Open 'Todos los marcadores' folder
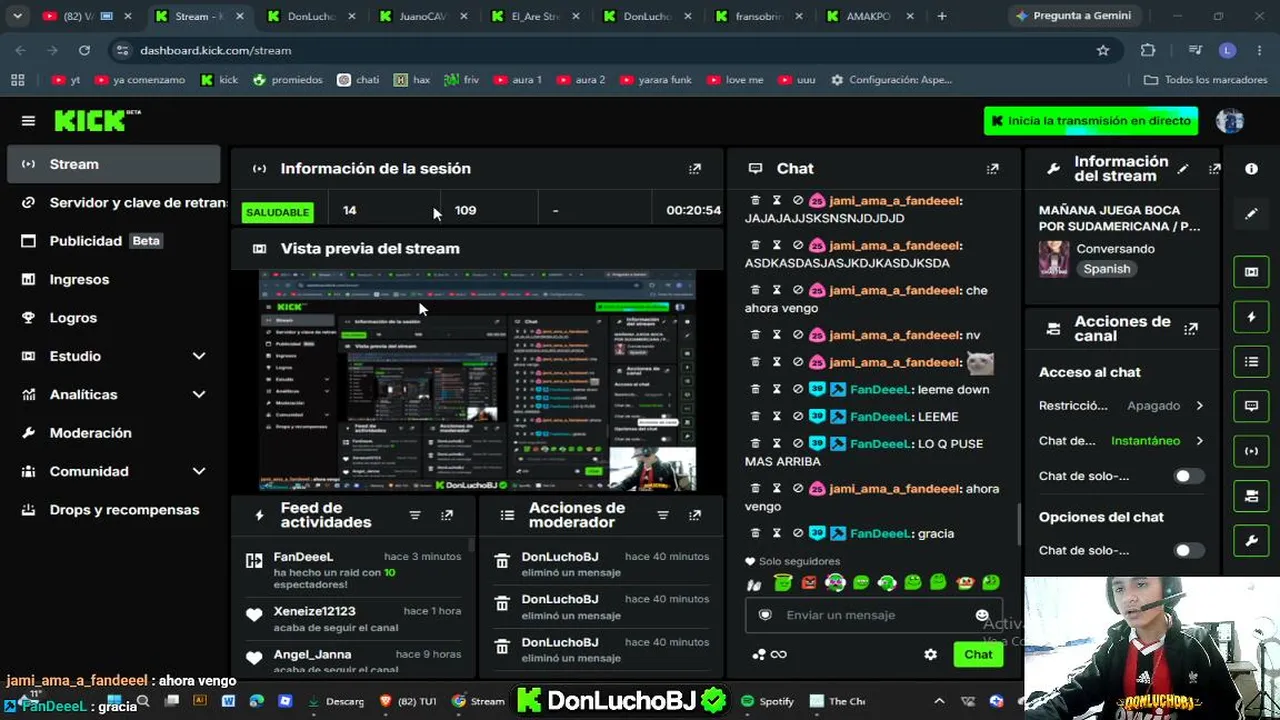1280x720 pixels. point(1205,80)
